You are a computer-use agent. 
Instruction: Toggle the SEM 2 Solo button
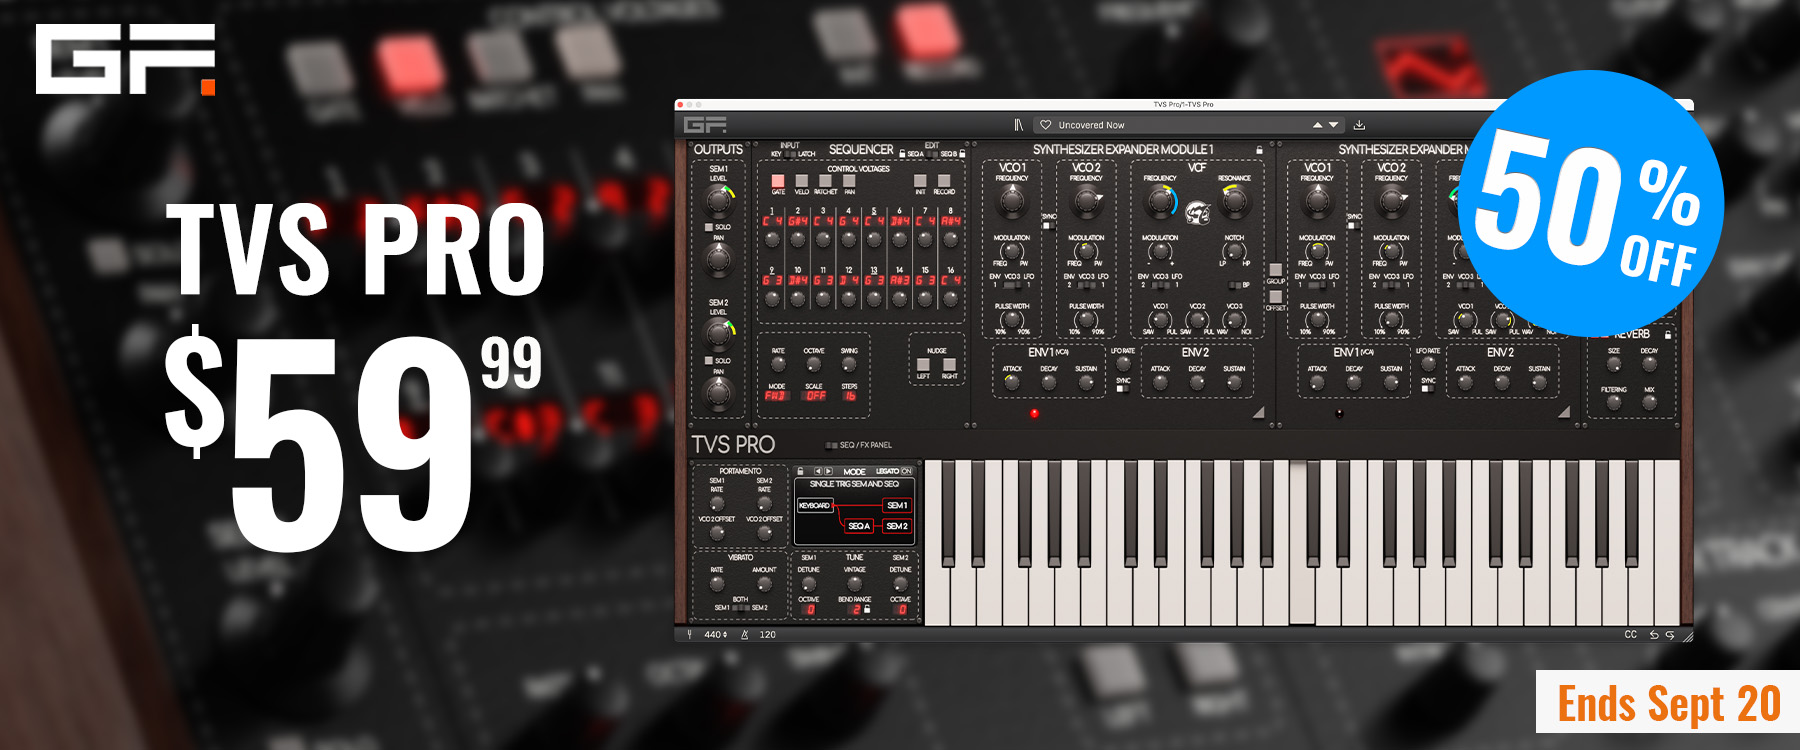click(x=709, y=360)
